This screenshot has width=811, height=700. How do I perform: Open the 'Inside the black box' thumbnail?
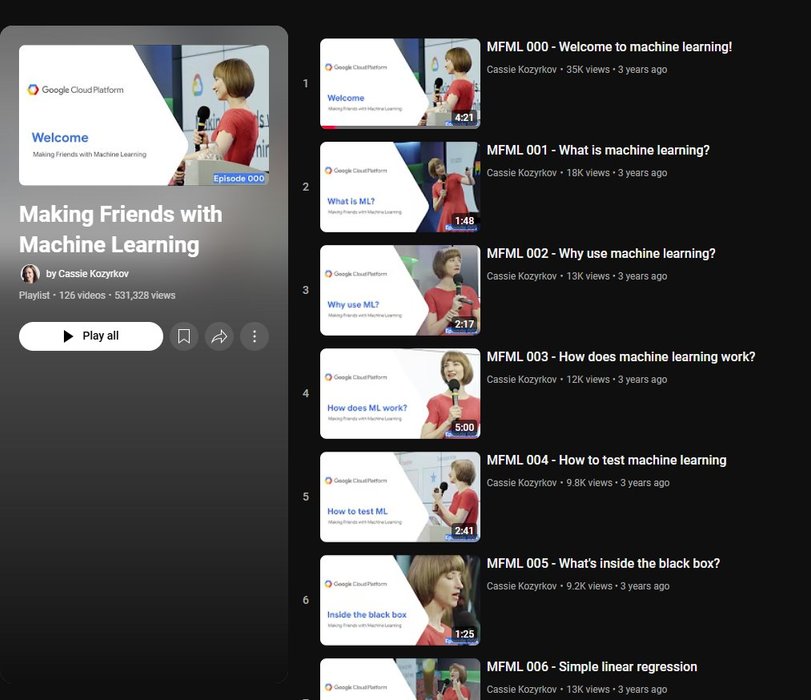400,600
